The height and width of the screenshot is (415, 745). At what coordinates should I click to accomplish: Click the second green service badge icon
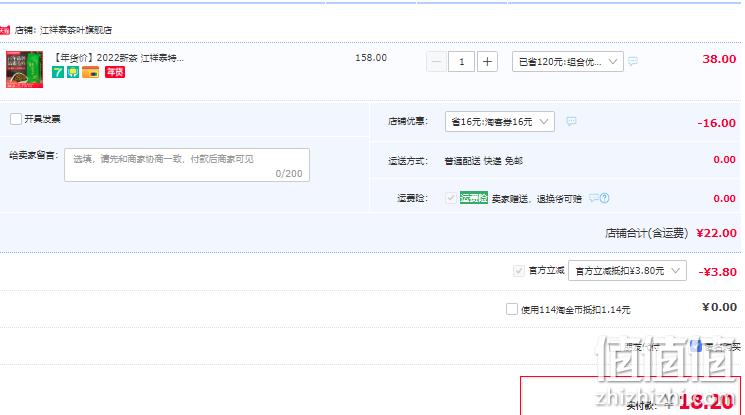tap(73, 72)
